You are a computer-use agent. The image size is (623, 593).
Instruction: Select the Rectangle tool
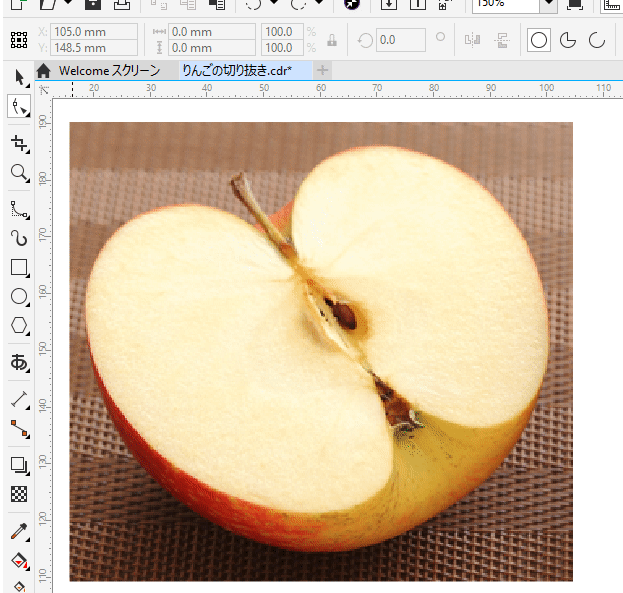pyautogui.click(x=19, y=267)
